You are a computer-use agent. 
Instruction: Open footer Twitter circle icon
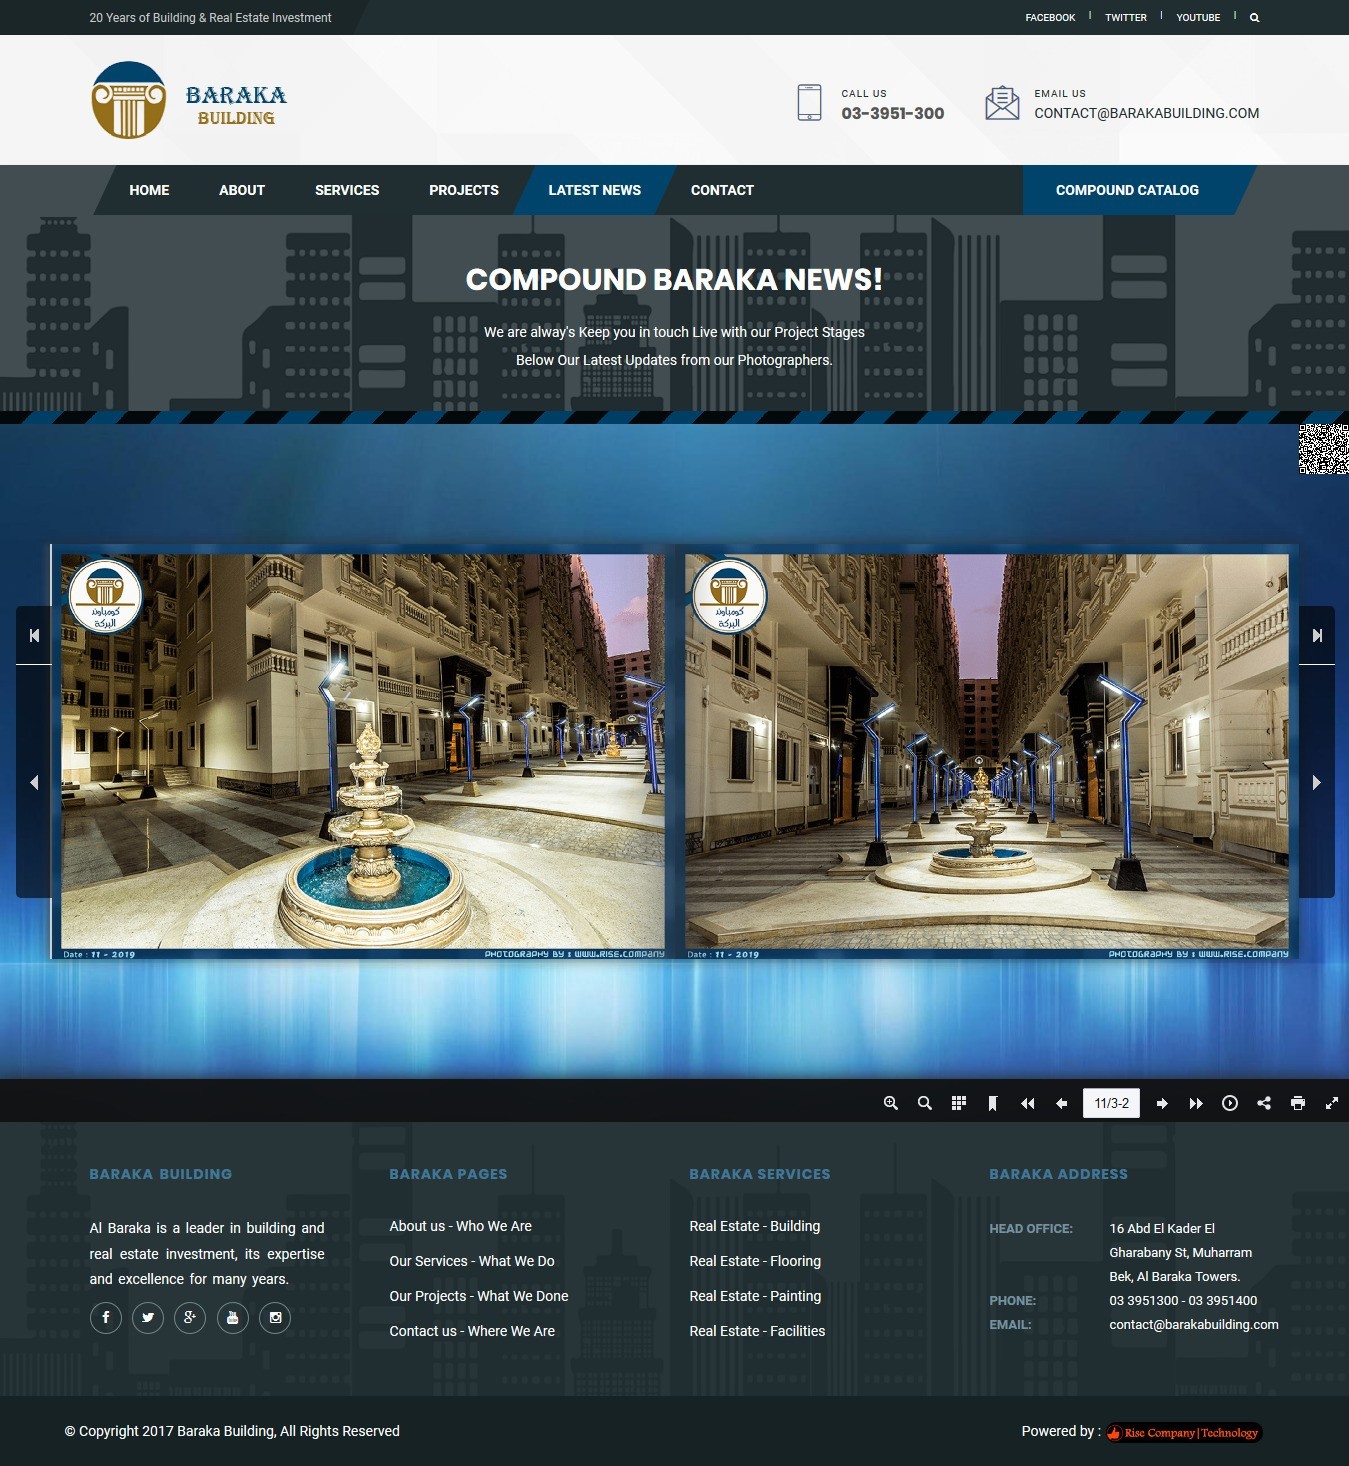point(148,1317)
